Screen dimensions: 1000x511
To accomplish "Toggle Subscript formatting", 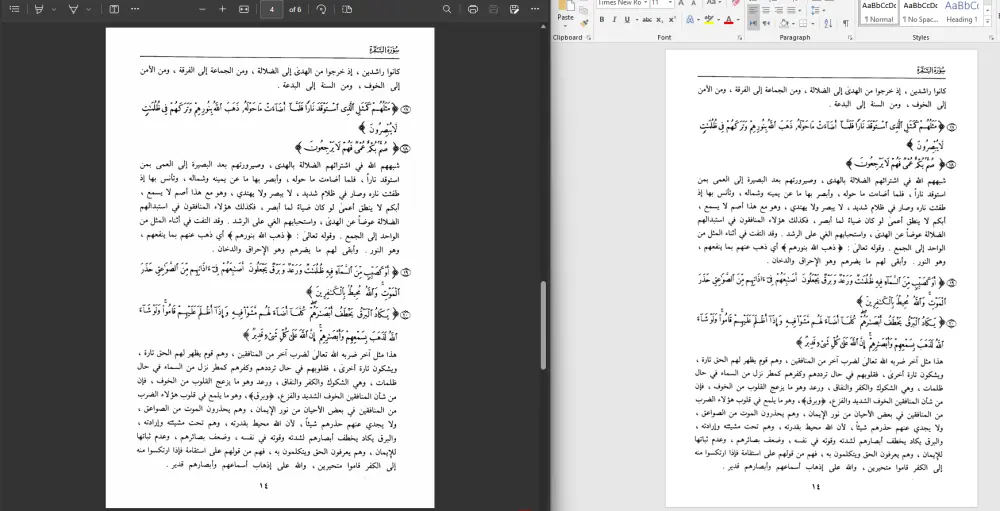I will [x=659, y=20].
